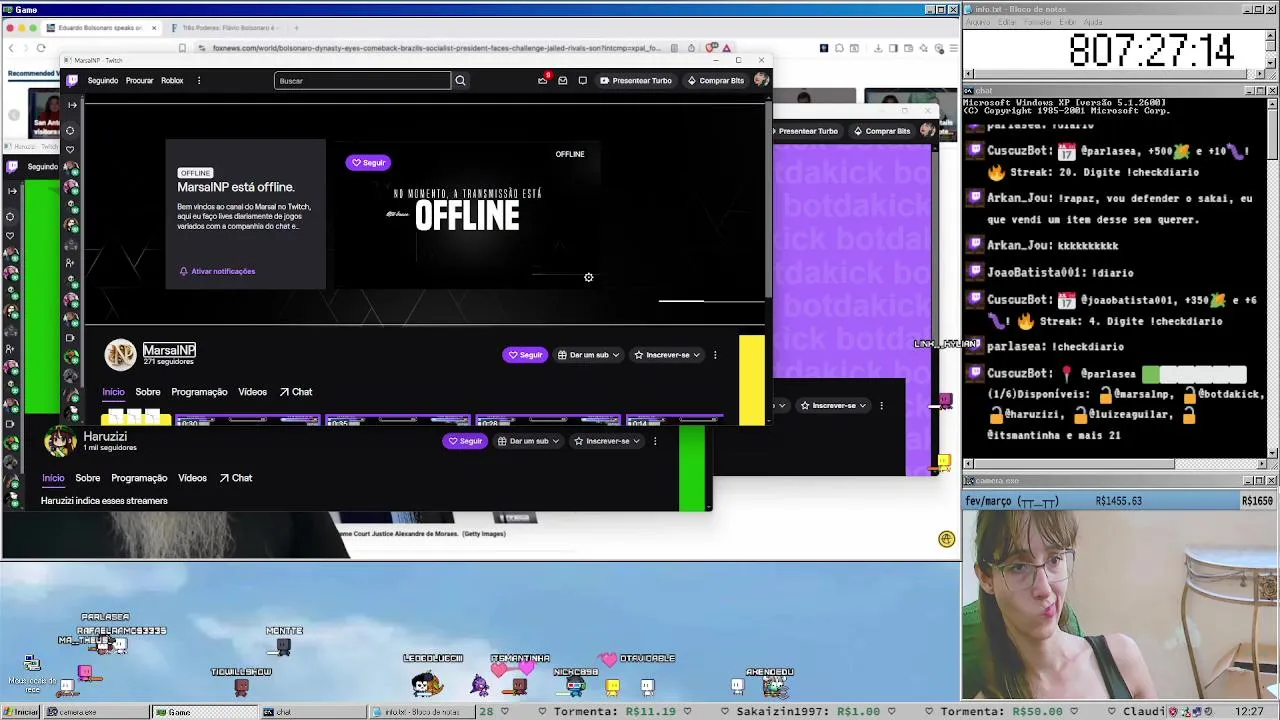Click the bookmark icon in browser address bar
Image resolution: width=1280 pixels, height=720 pixels.
click(x=182, y=48)
